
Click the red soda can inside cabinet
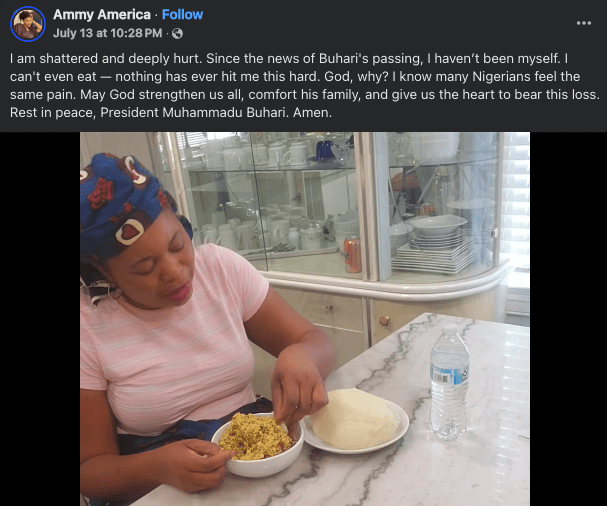pos(352,255)
